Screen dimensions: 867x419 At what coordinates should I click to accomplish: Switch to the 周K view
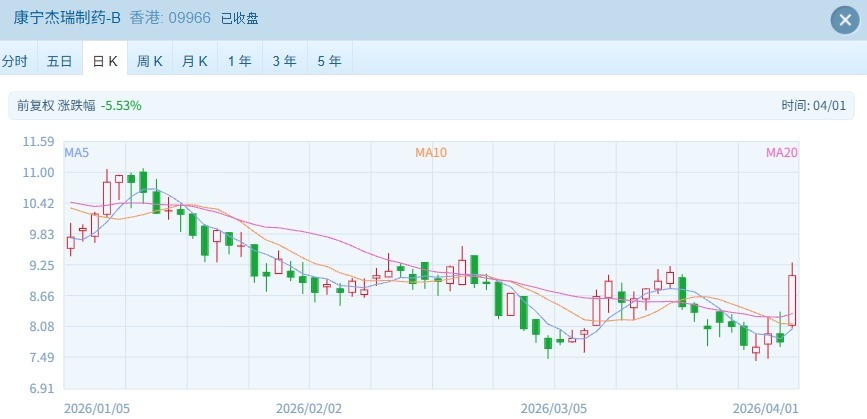coord(150,61)
